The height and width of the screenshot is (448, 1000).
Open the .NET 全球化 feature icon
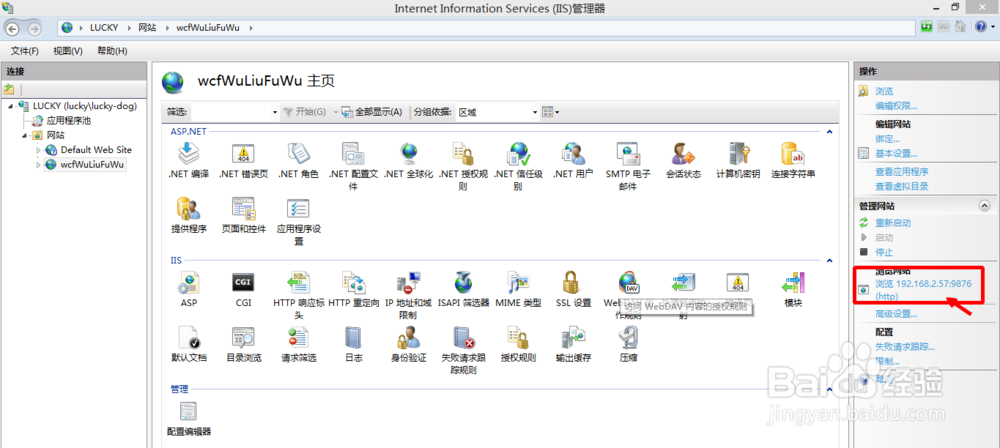coord(409,154)
